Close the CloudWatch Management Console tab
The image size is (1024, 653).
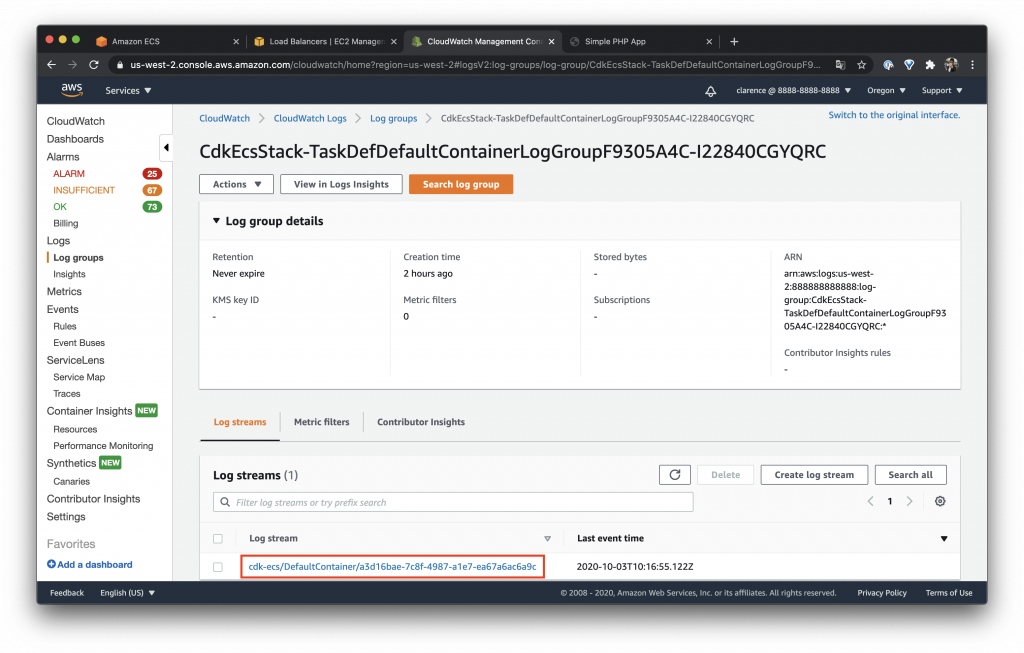(551, 41)
